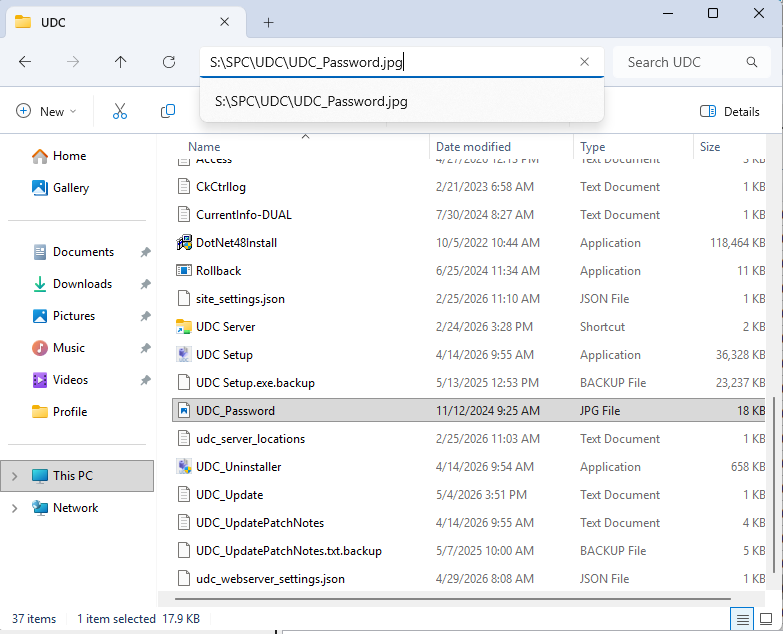This screenshot has width=783, height=634.
Task: Select the CkCtrllog file icon
Action: [184, 187]
